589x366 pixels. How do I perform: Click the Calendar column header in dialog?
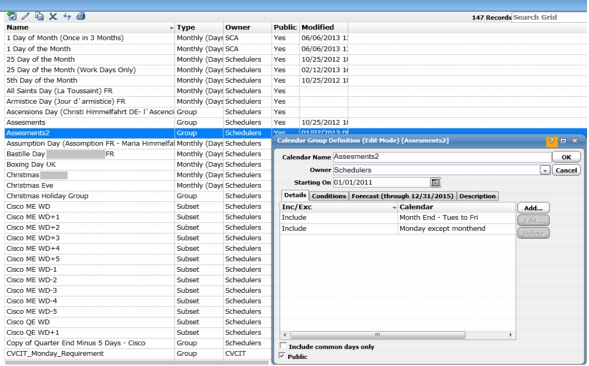pos(456,207)
